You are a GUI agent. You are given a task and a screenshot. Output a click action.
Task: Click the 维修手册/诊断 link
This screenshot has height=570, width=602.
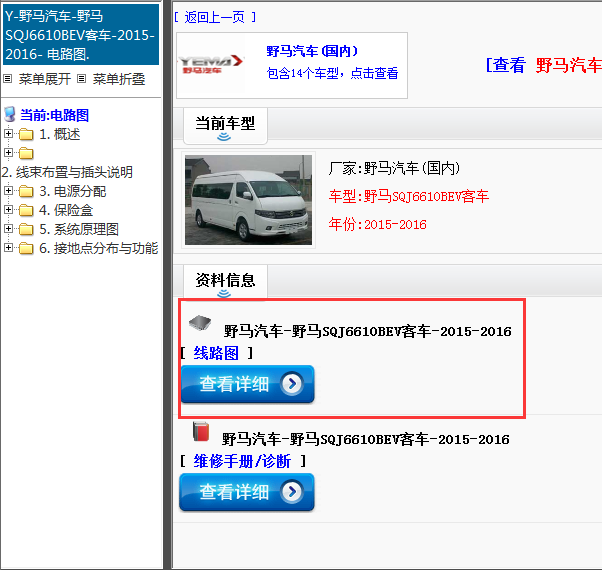click(242, 461)
